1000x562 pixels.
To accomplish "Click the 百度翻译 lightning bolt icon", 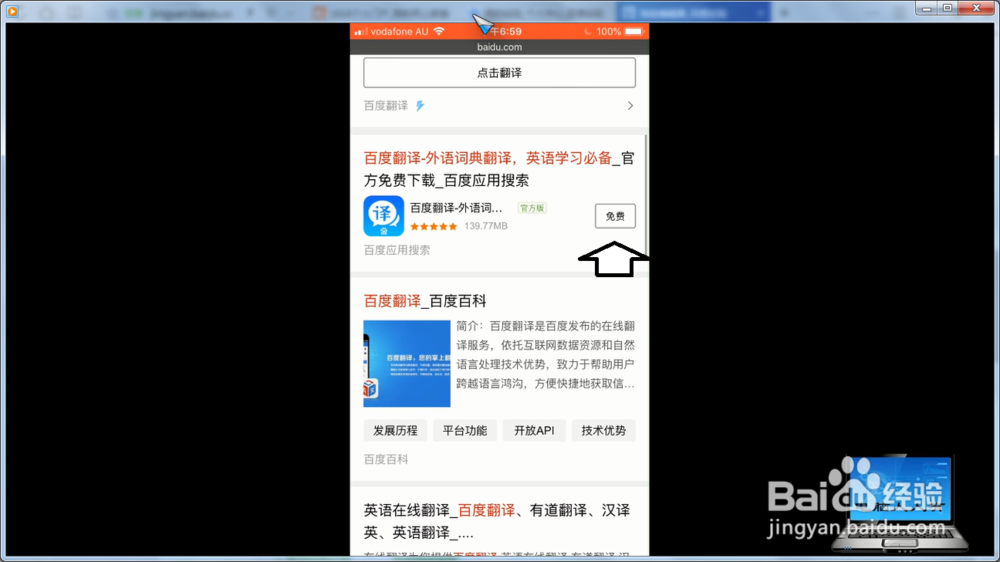I will click(x=420, y=106).
